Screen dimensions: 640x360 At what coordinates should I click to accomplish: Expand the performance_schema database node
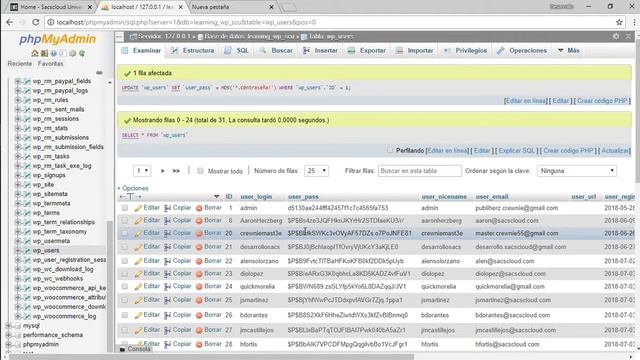point(8,336)
